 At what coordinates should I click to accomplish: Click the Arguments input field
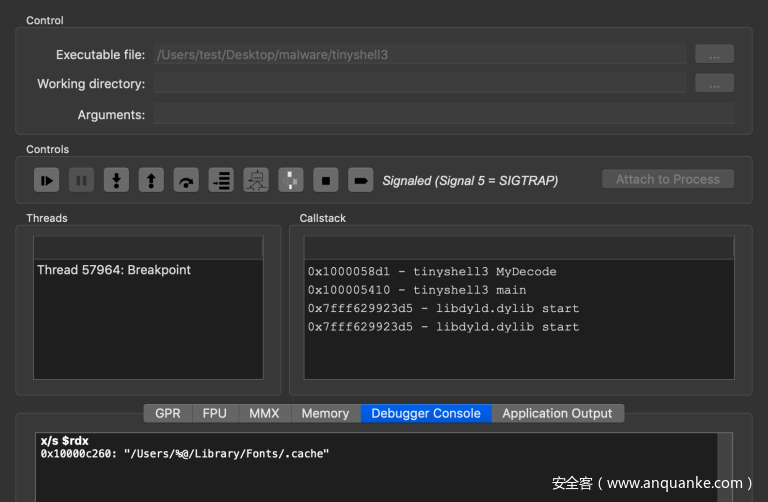pyautogui.click(x=443, y=114)
